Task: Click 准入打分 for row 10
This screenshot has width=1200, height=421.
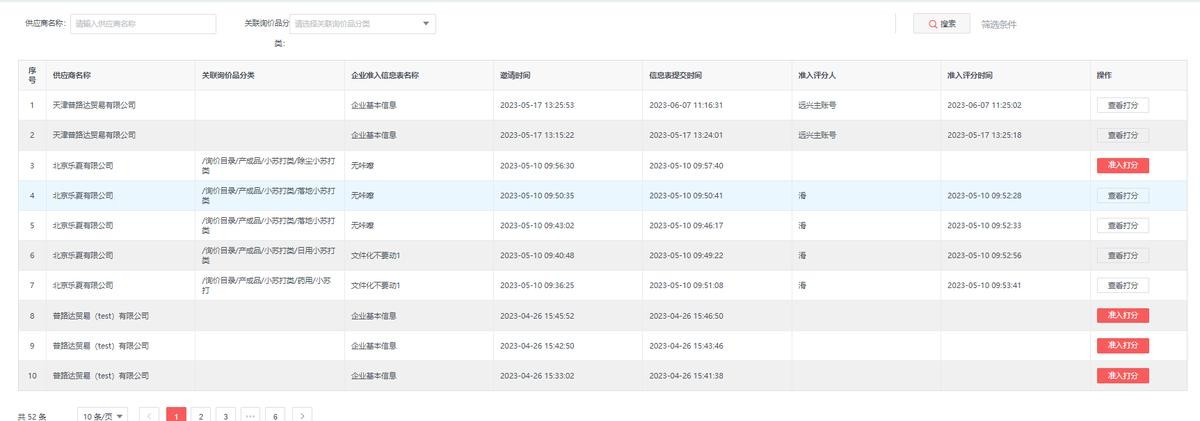Action: [1122, 375]
